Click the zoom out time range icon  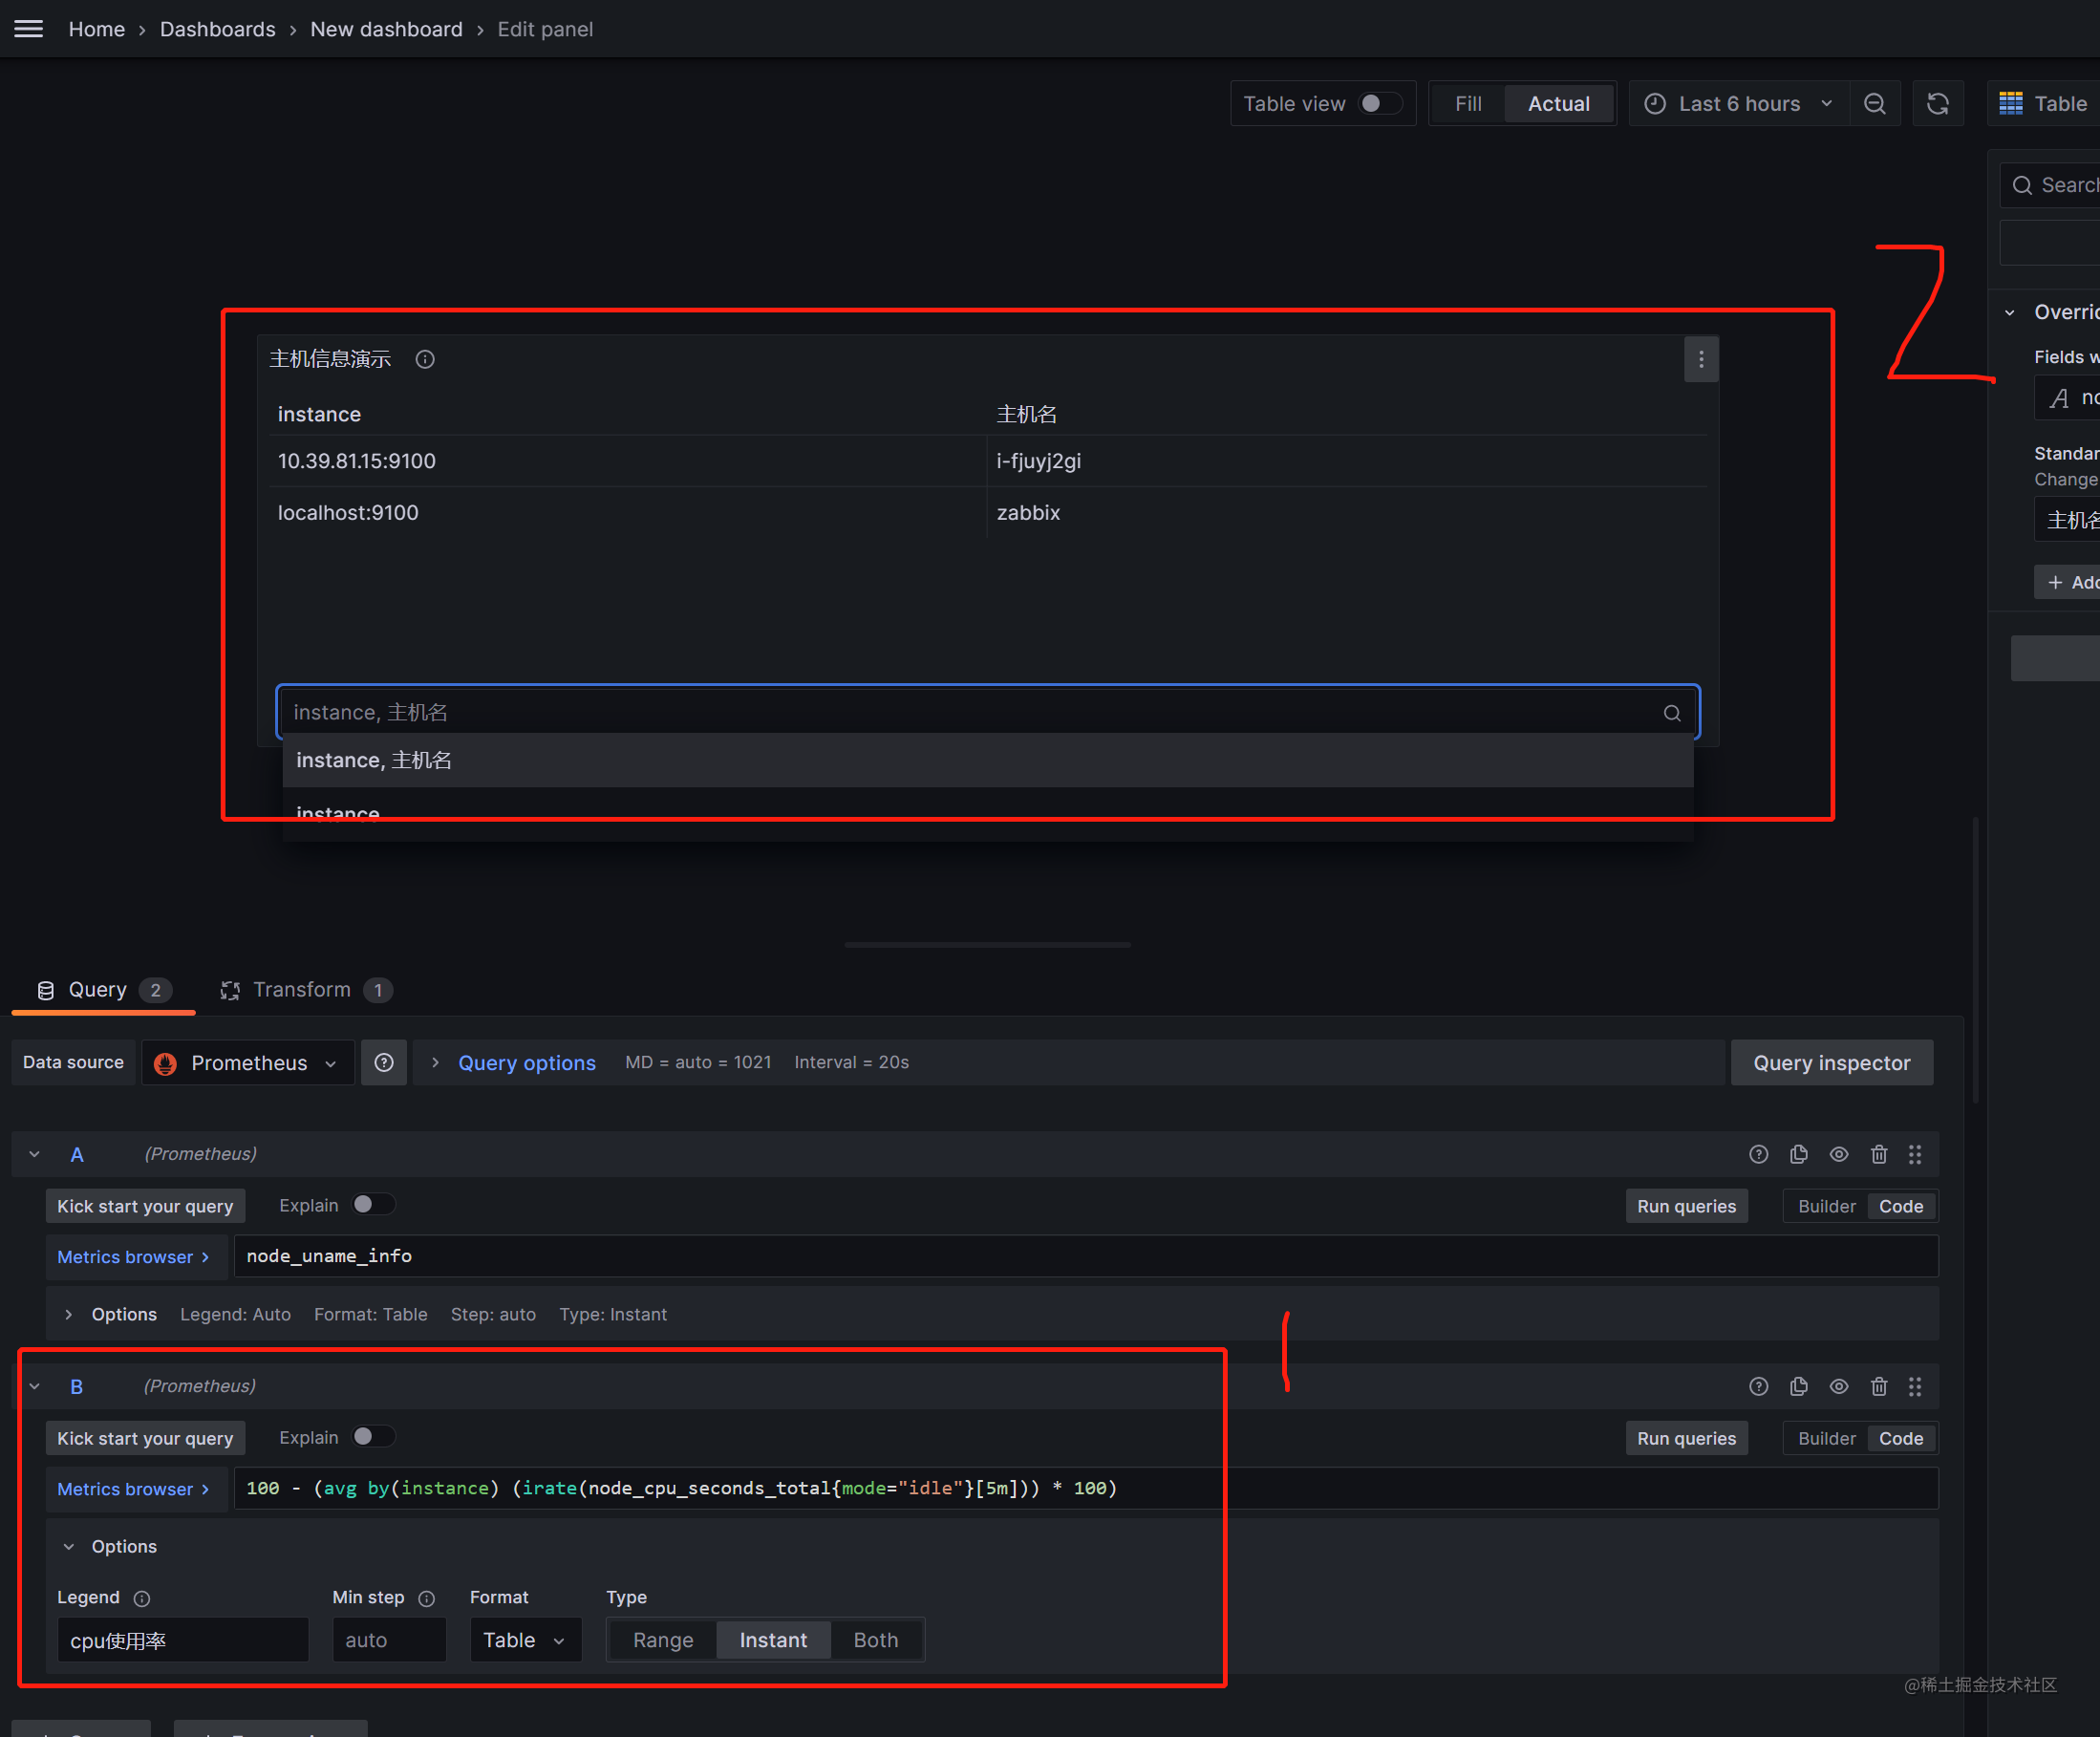point(1874,104)
